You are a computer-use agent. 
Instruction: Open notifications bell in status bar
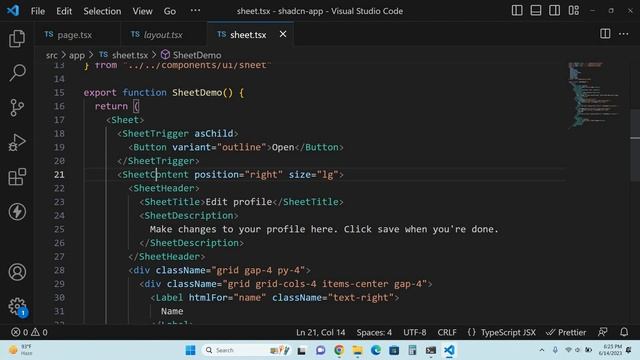[624, 332]
